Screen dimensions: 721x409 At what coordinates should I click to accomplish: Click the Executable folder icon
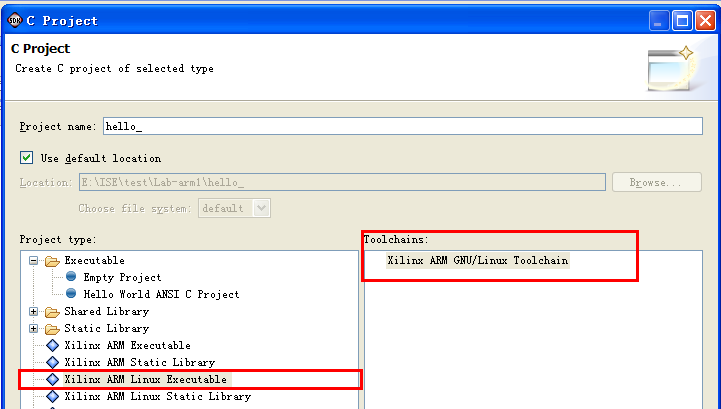pos(52,261)
